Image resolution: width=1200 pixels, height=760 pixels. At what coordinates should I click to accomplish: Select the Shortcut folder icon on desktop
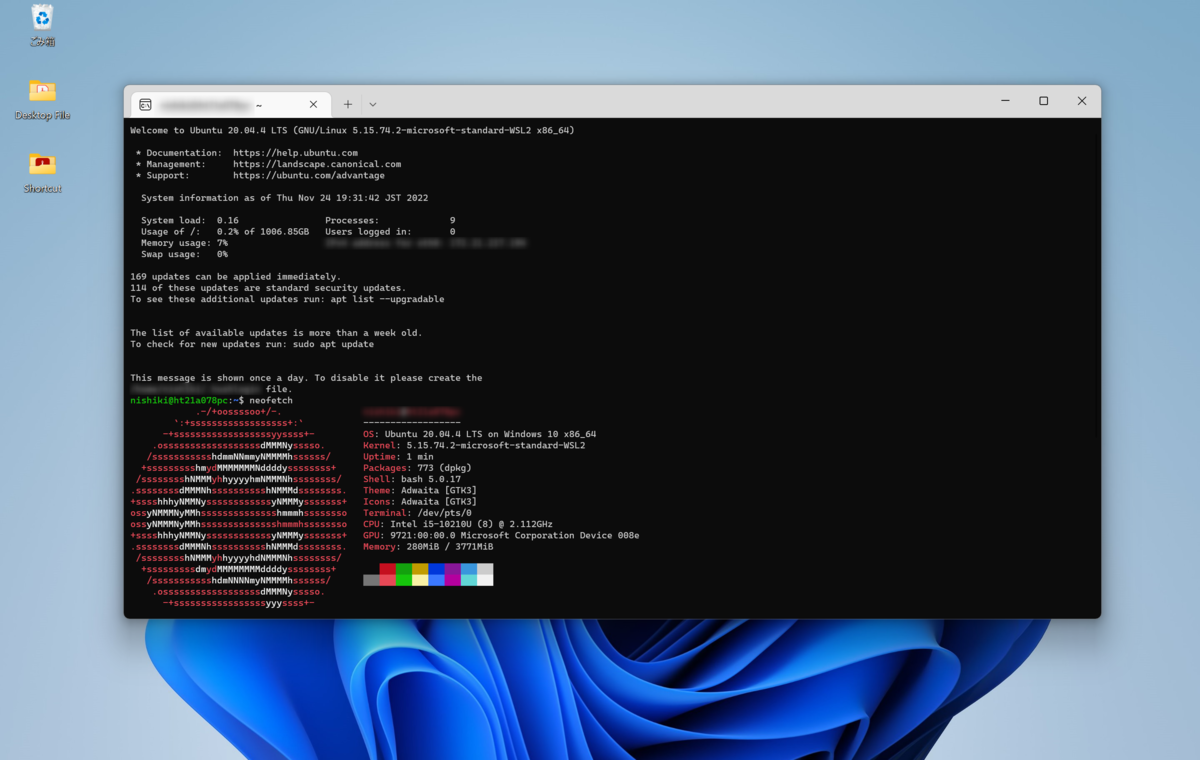42,171
